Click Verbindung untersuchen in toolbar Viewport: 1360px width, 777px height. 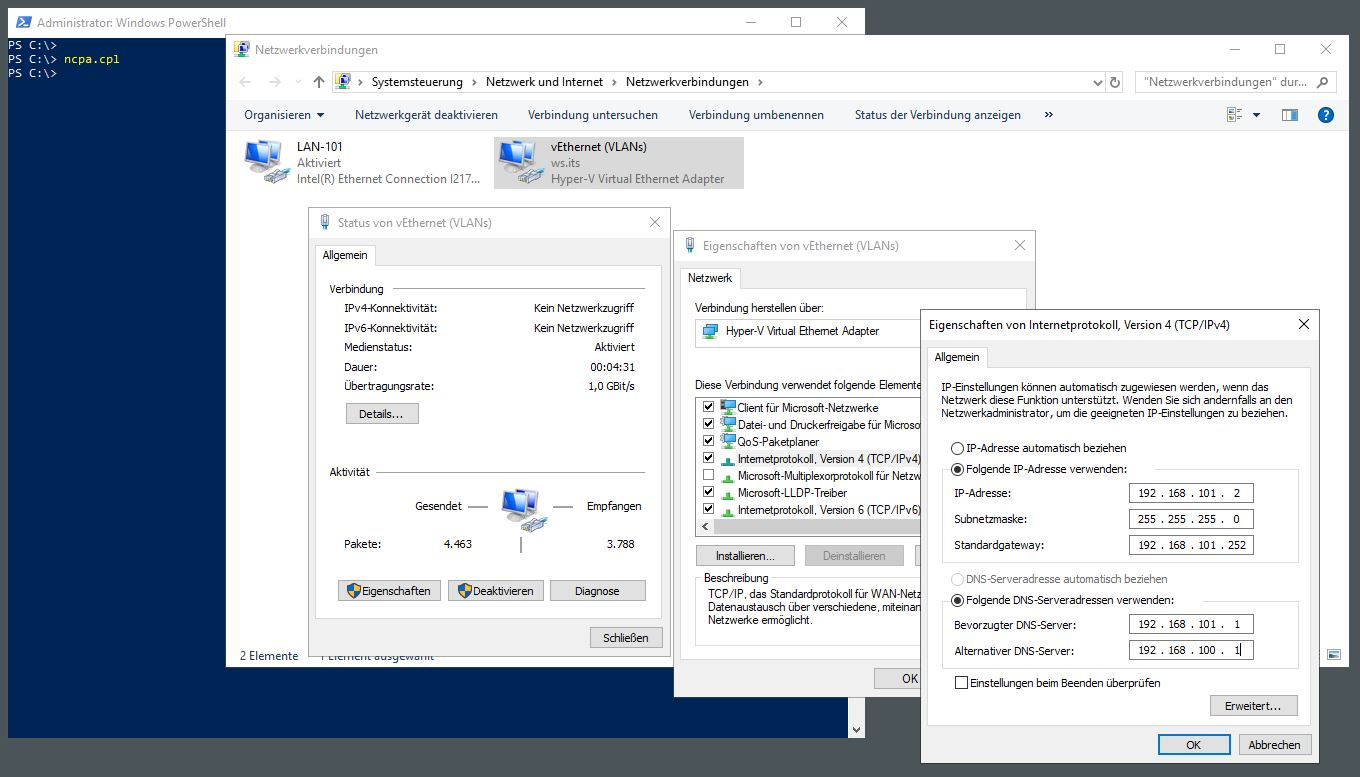tap(593, 115)
